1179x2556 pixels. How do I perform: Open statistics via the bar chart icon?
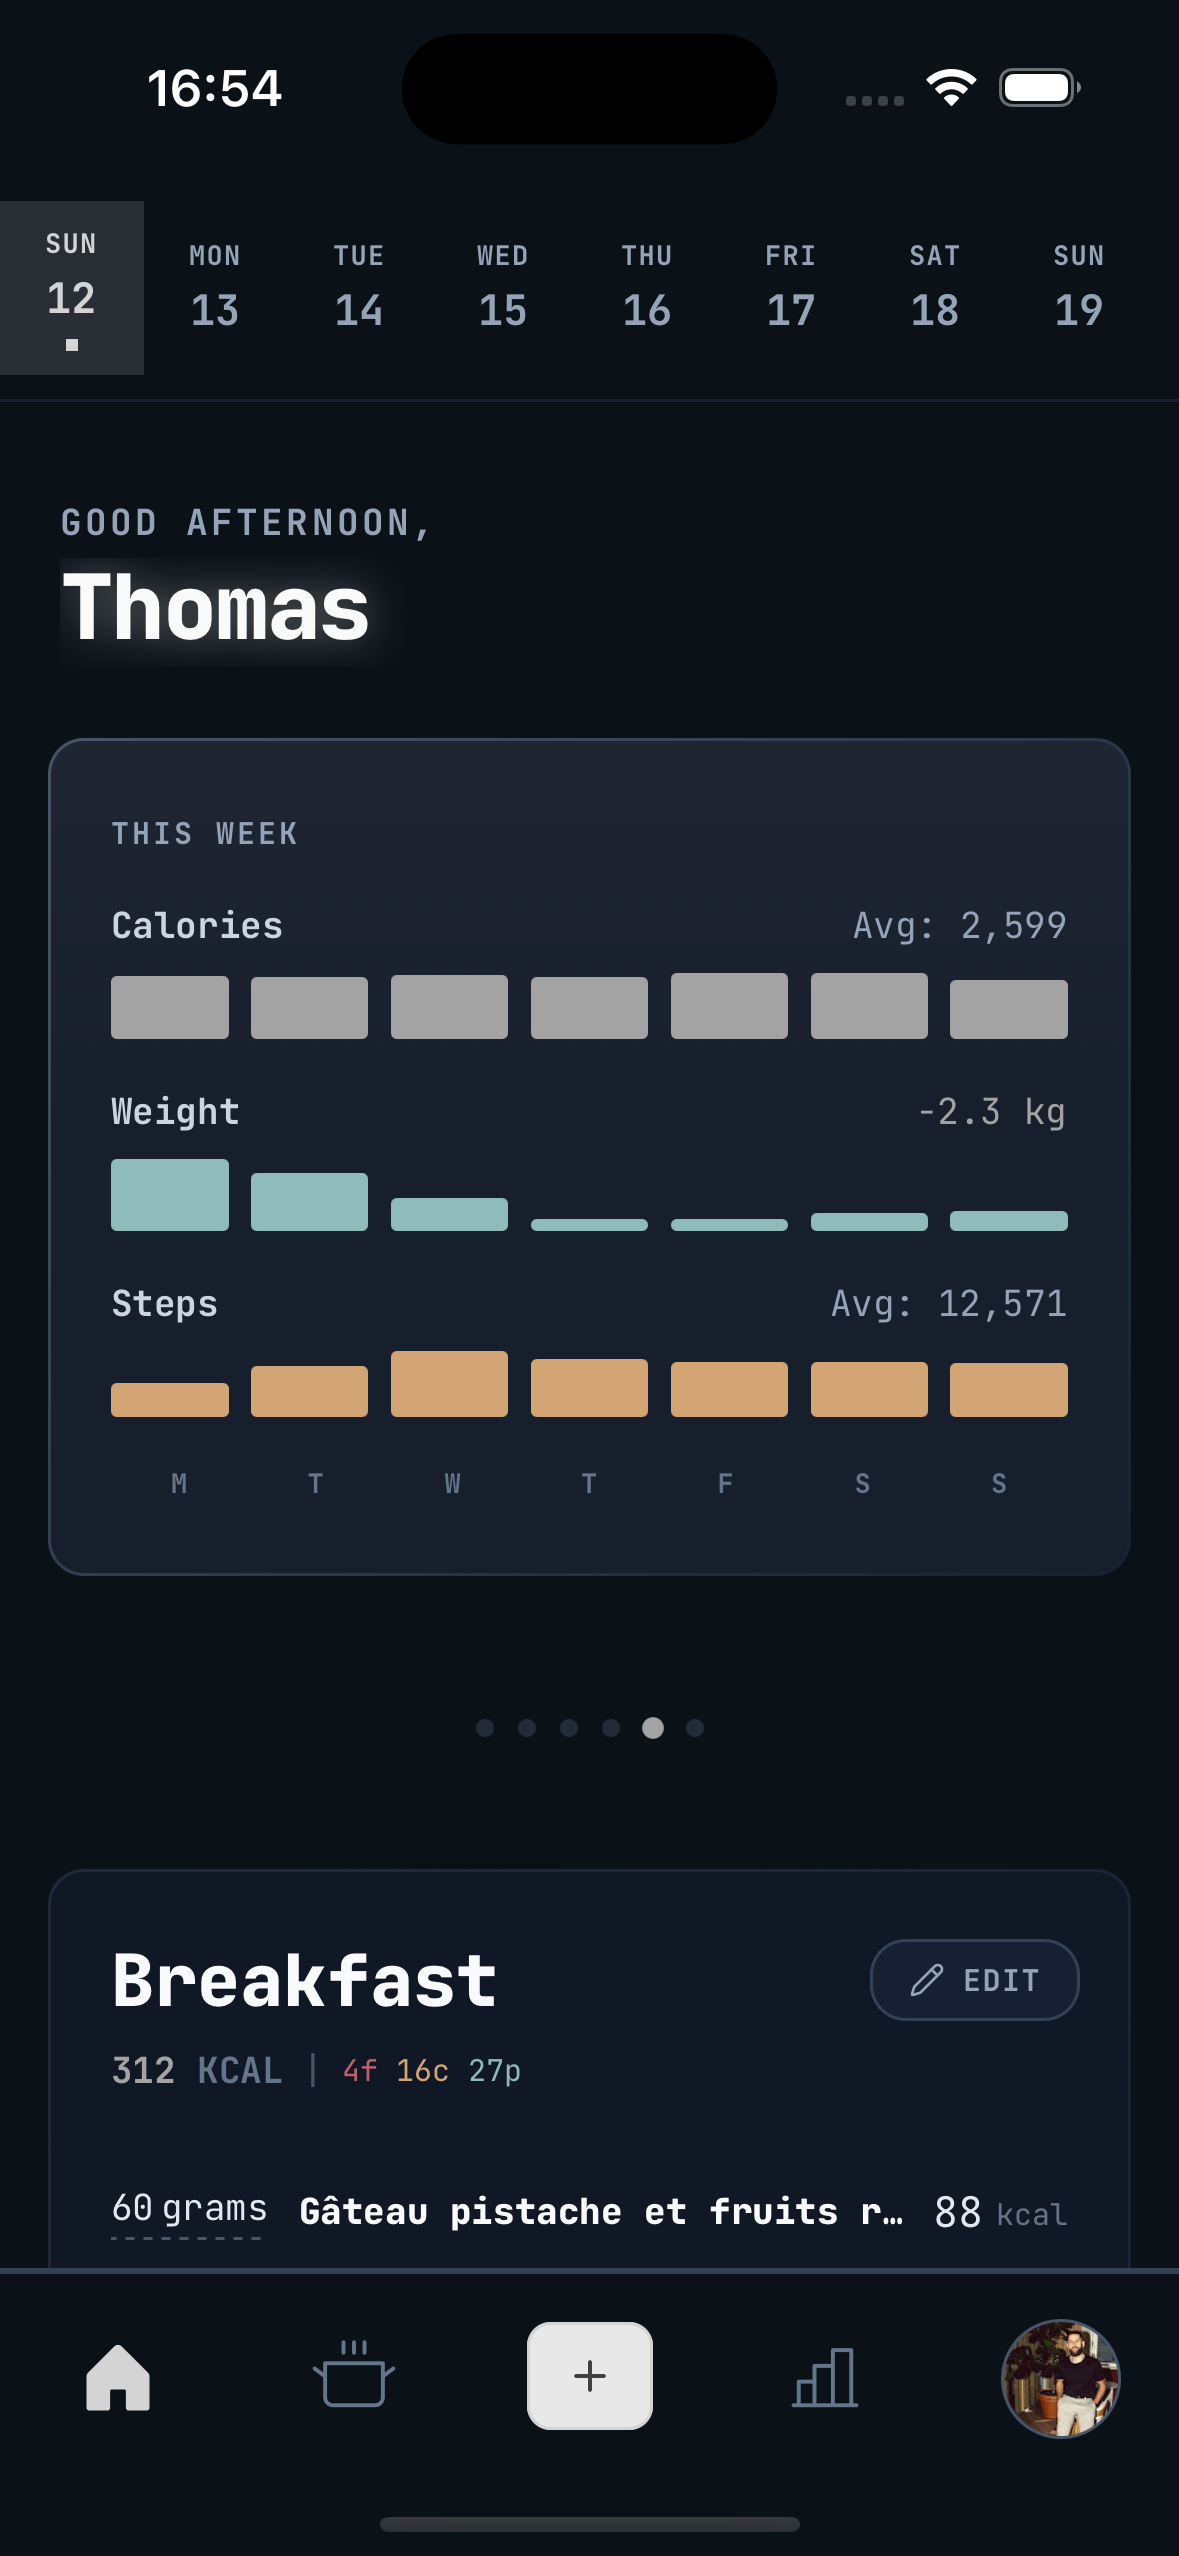[823, 2378]
